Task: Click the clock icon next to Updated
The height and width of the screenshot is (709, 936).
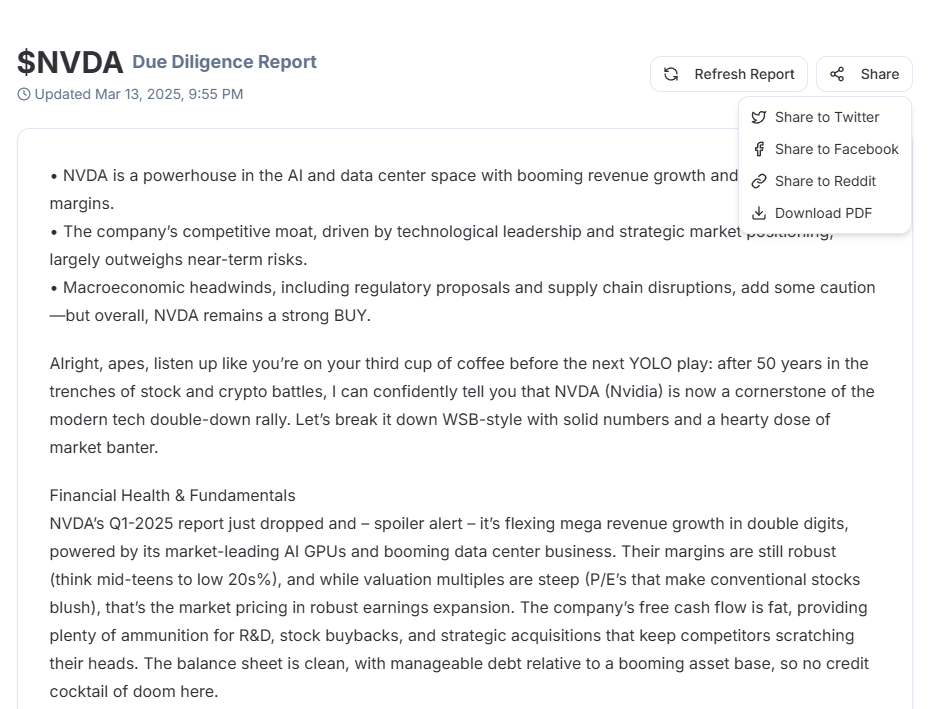Action: tap(24, 94)
